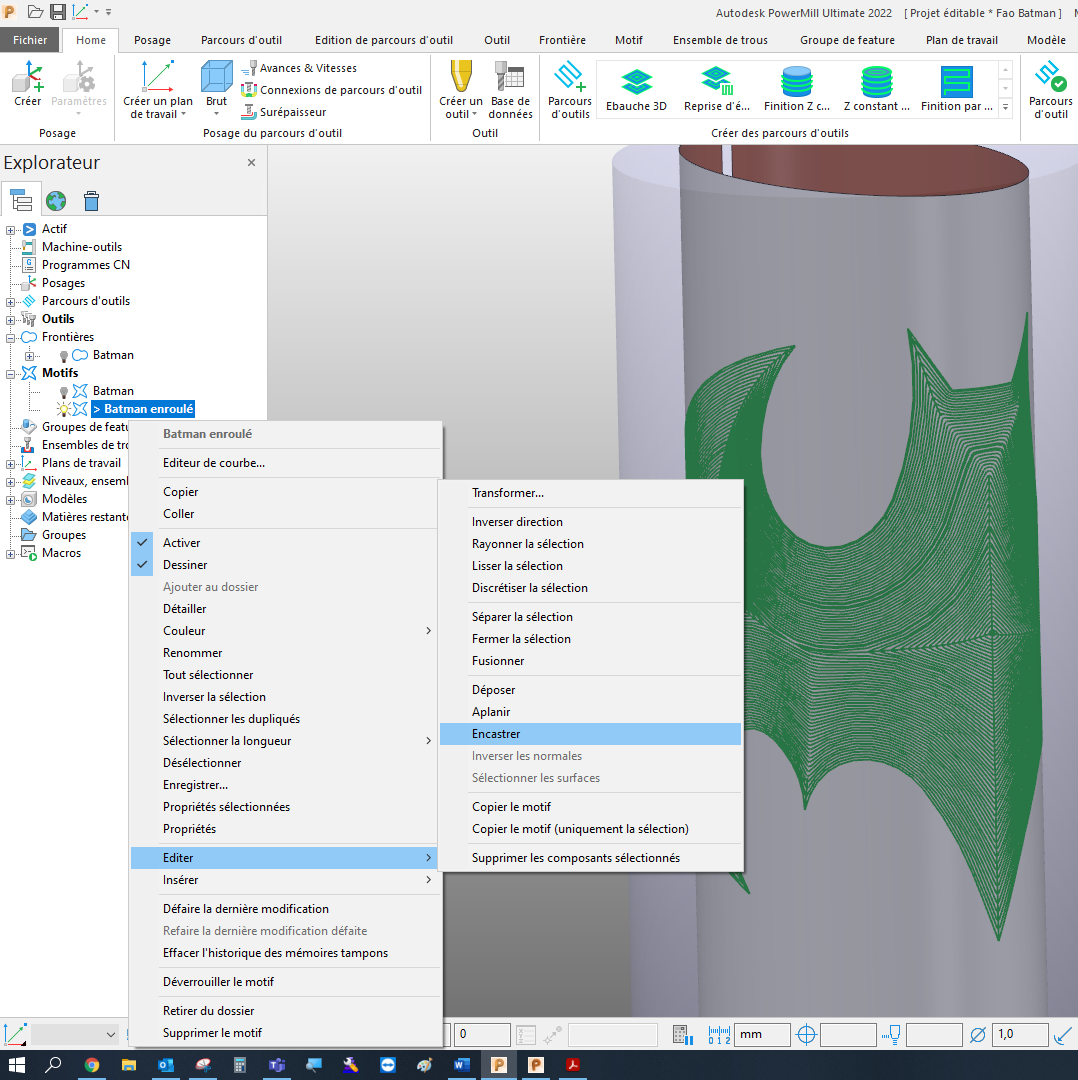Image resolution: width=1078 pixels, height=1080 pixels.
Task: Click the recycle bin icon in Explorateur
Action: pos(91,201)
